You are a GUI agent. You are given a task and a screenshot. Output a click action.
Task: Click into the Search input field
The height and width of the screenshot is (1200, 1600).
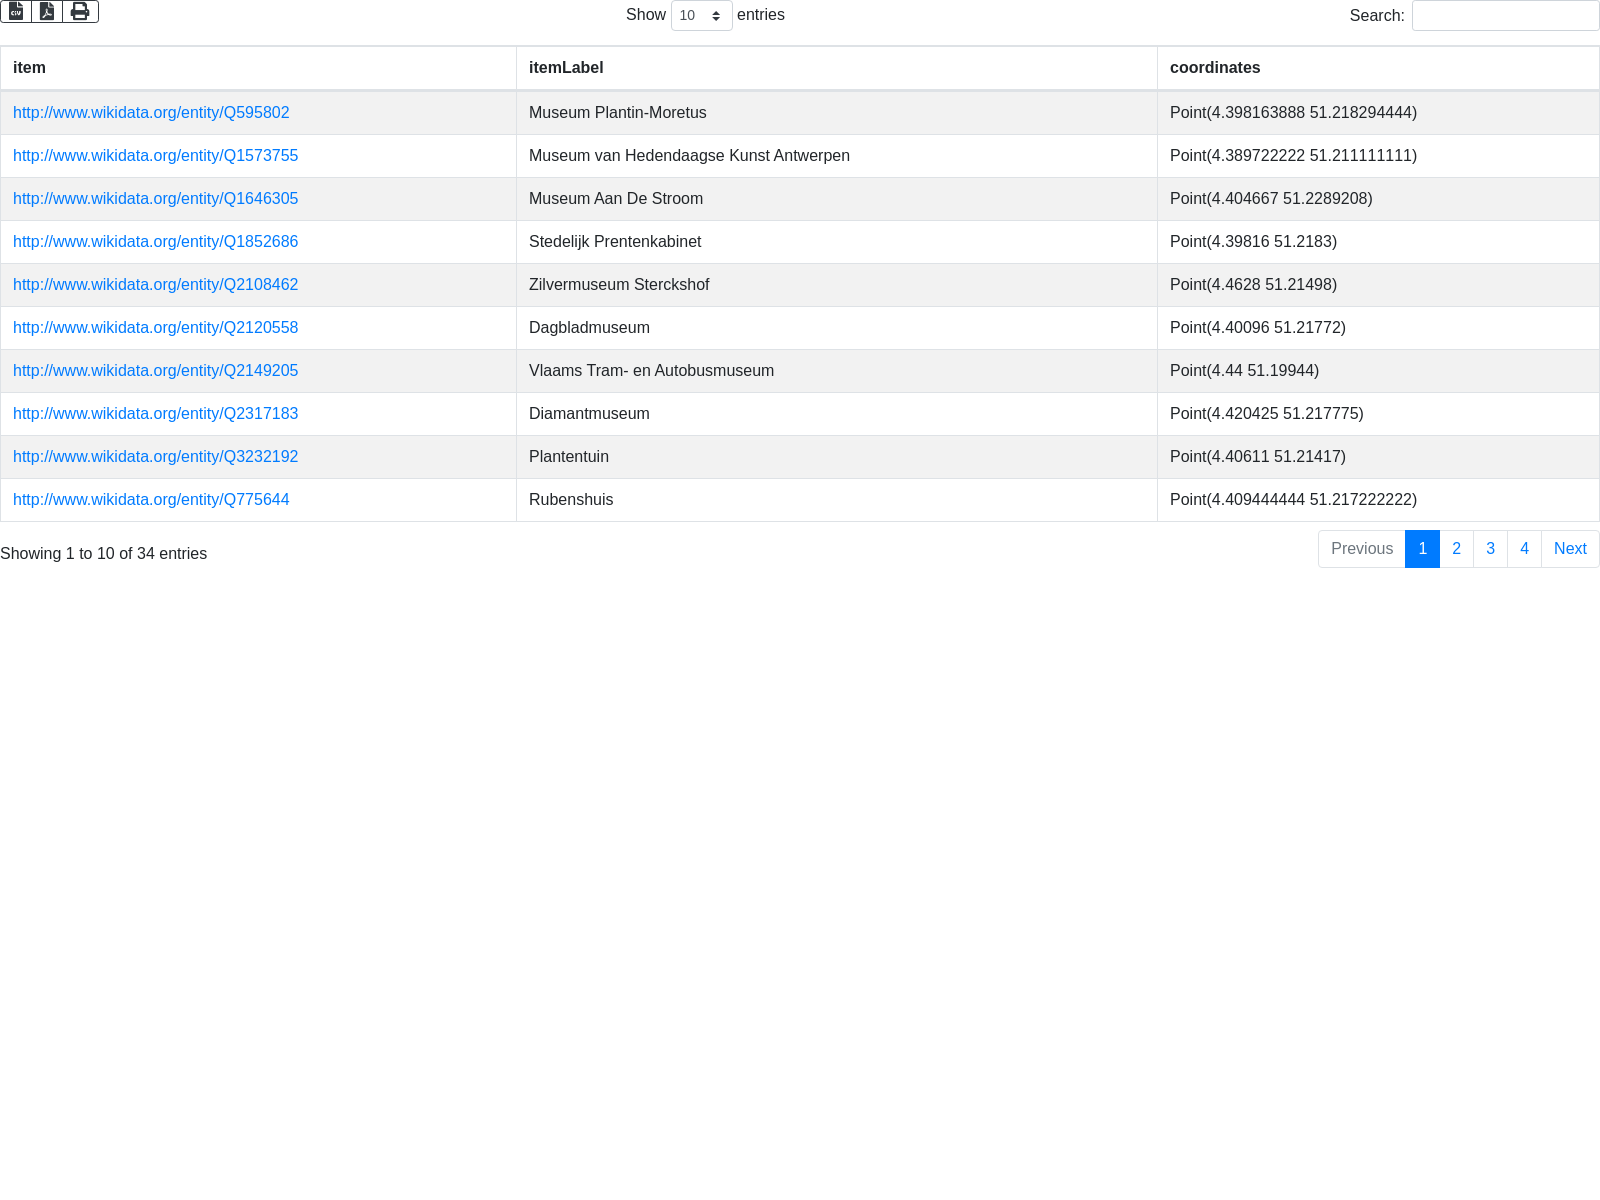point(1505,16)
